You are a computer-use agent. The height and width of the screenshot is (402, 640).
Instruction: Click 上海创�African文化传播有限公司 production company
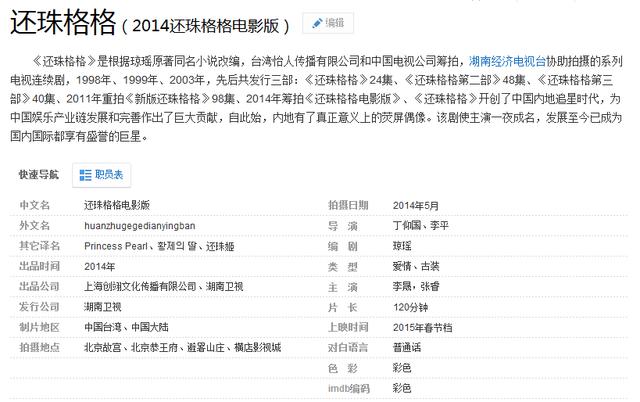(x=141, y=286)
